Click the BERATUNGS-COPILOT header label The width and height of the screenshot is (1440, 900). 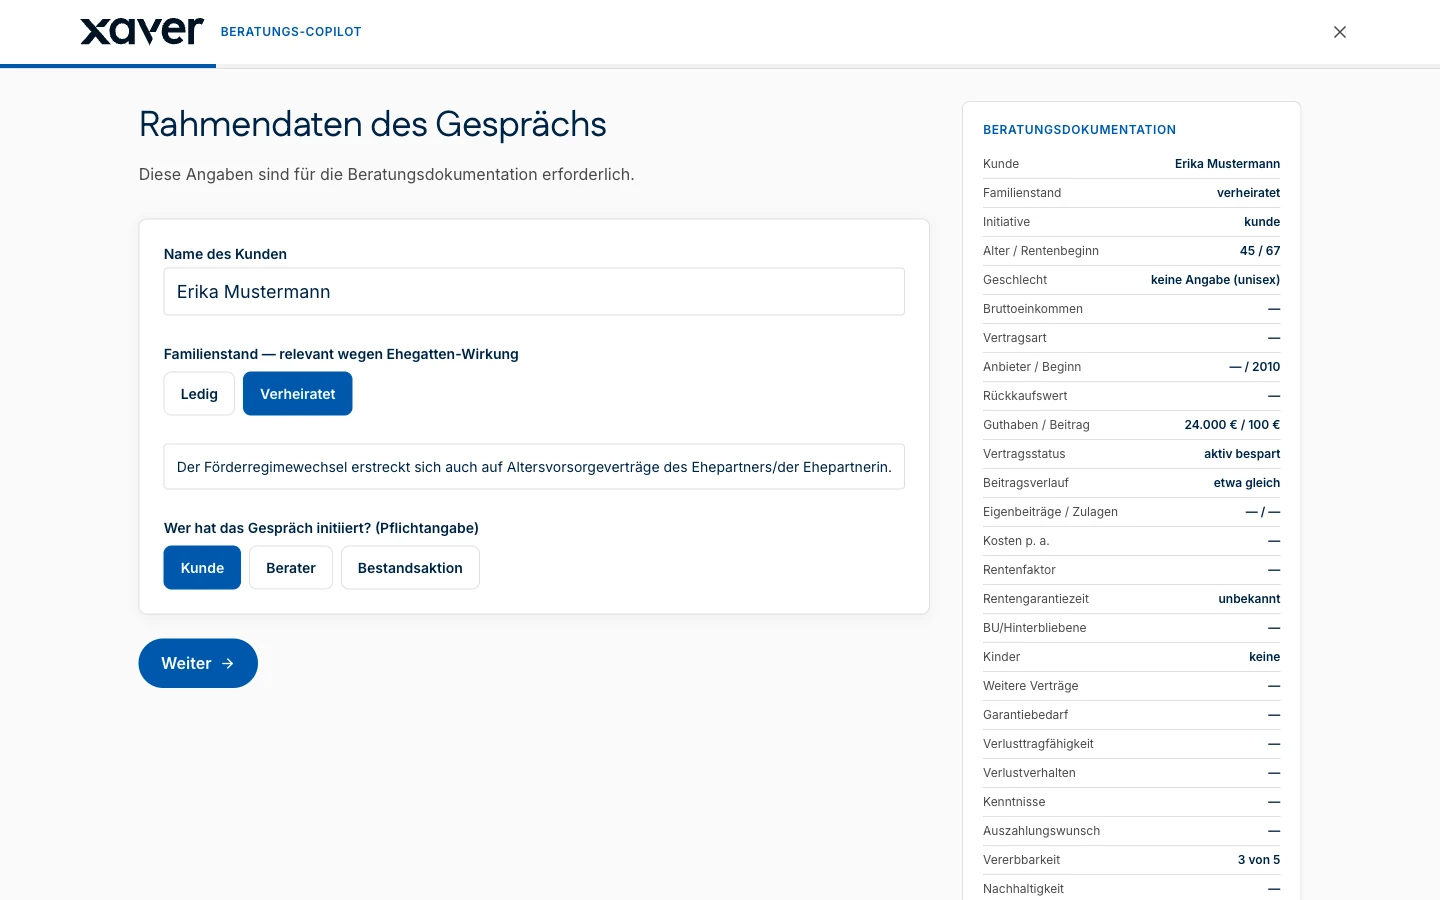[x=291, y=32]
